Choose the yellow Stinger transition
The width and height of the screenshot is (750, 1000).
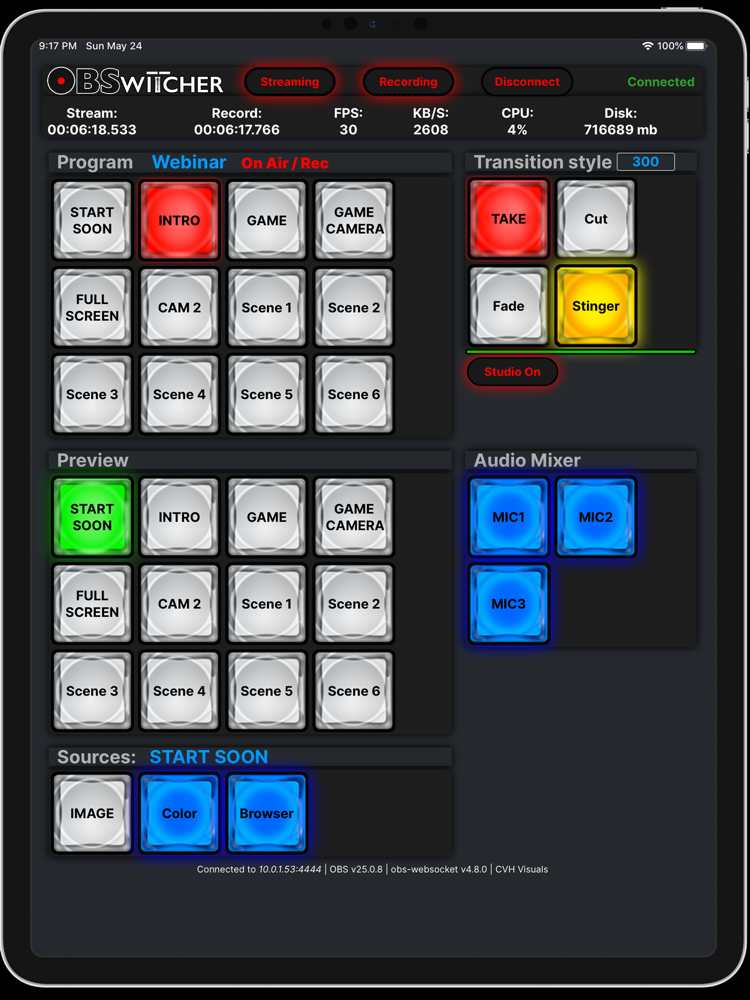click(x=596, y=306)
